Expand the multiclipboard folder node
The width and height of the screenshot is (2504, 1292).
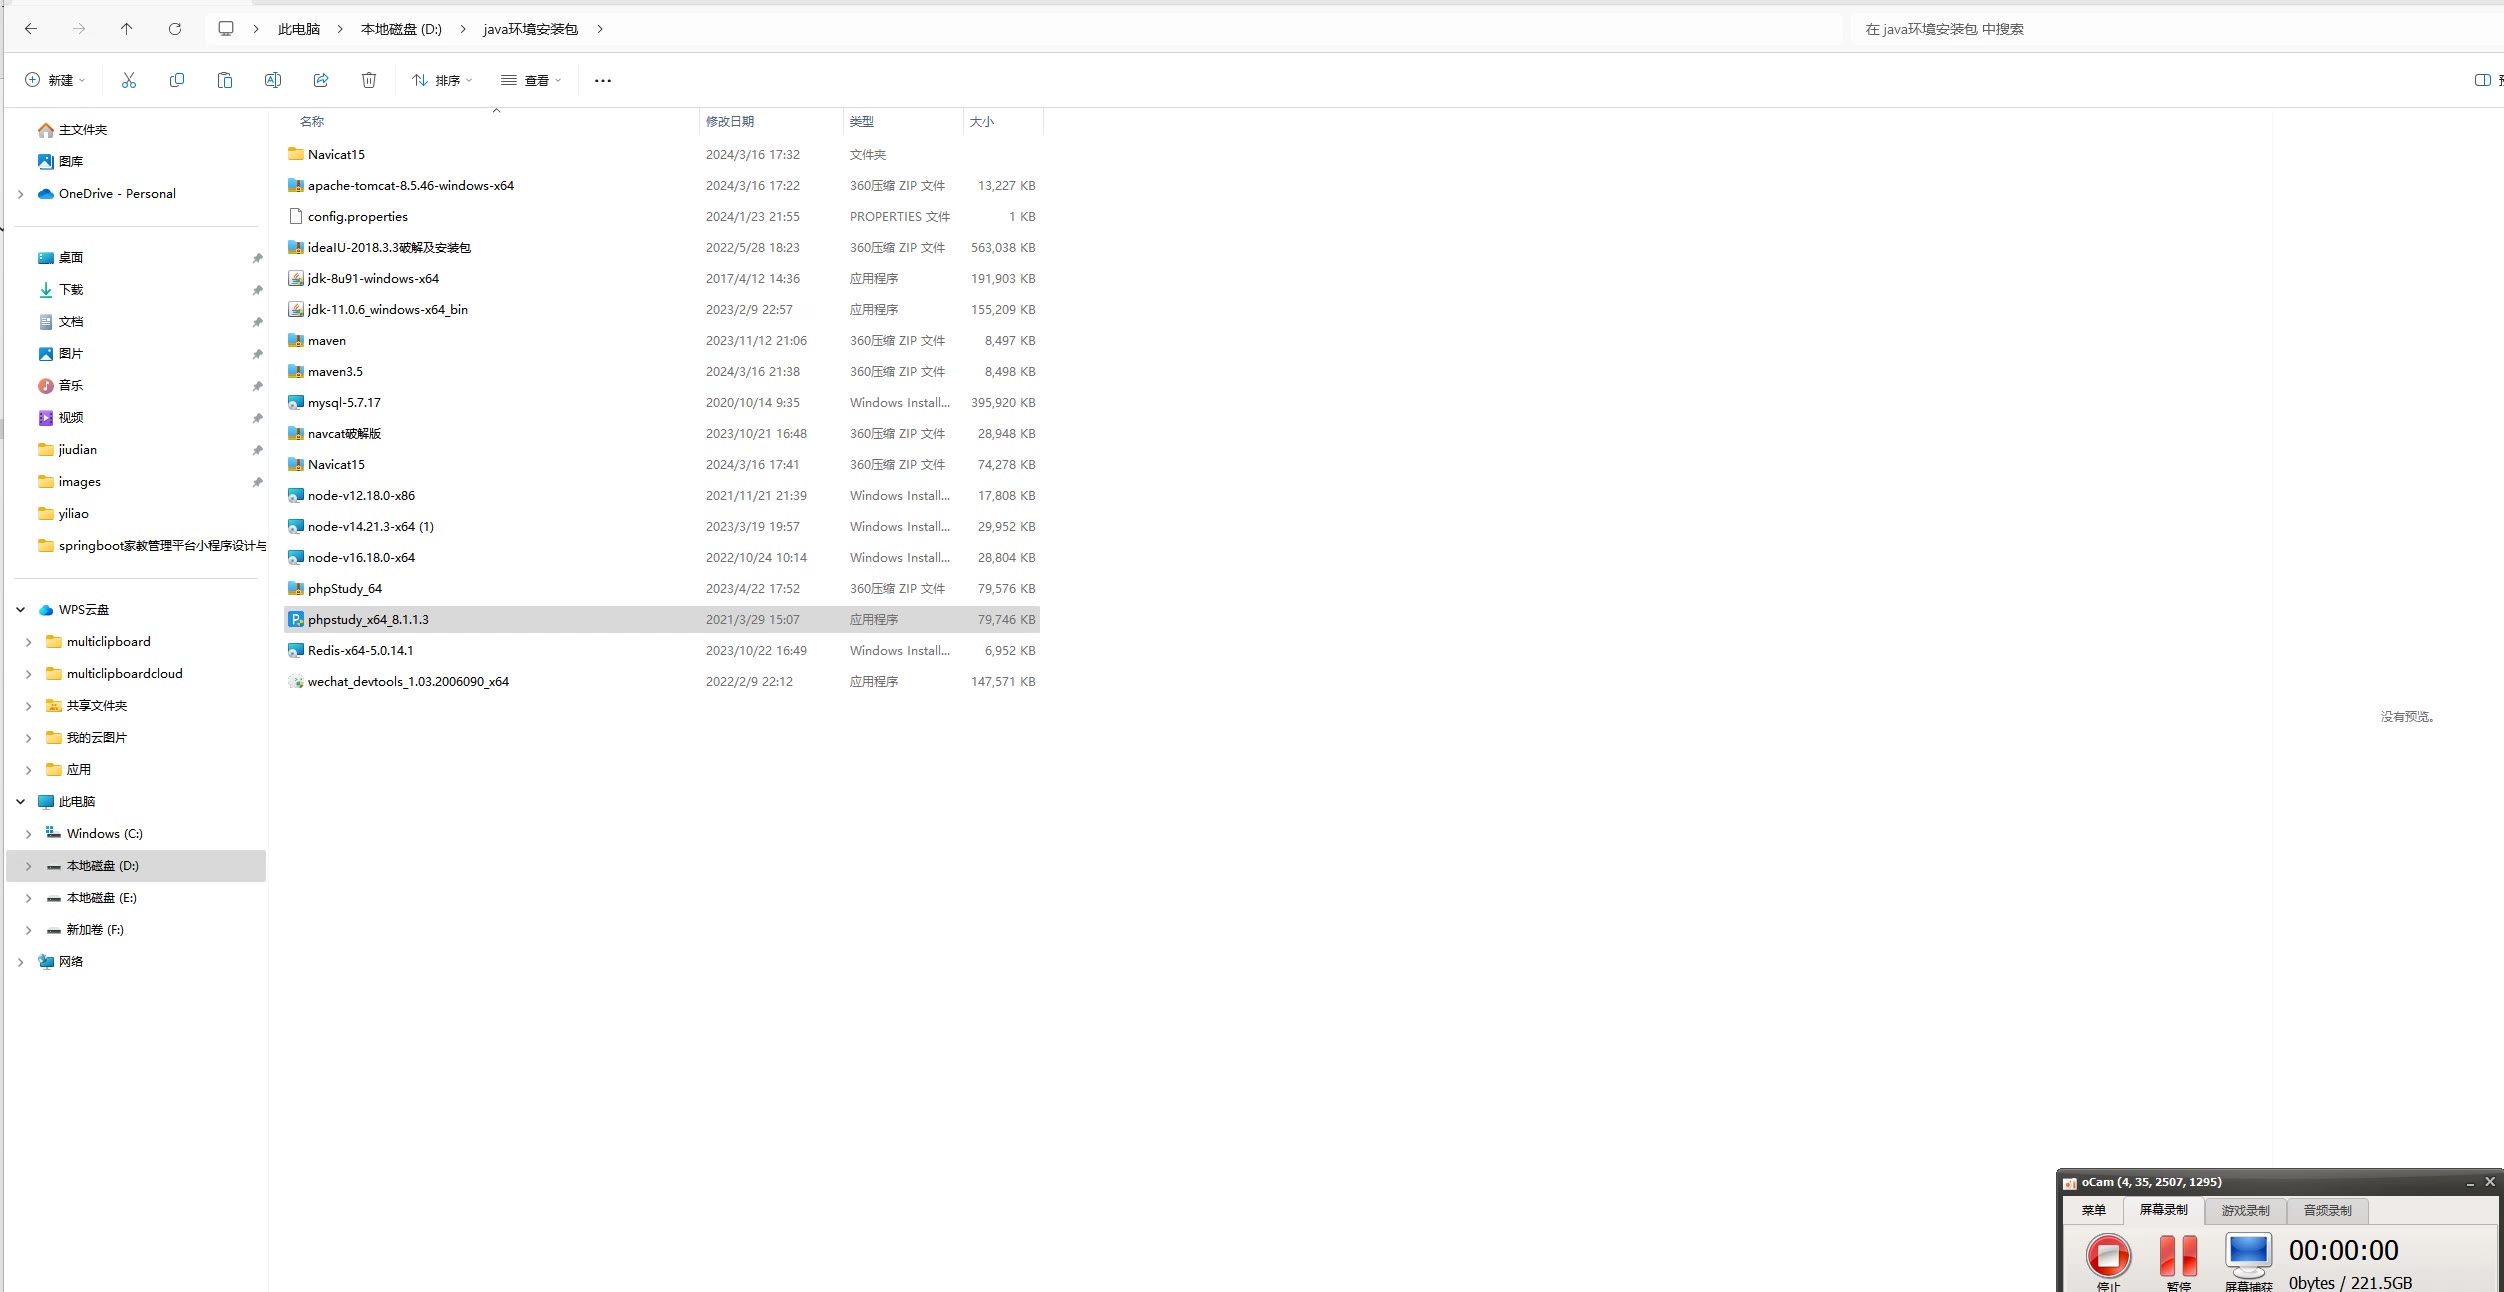[28, 642]
